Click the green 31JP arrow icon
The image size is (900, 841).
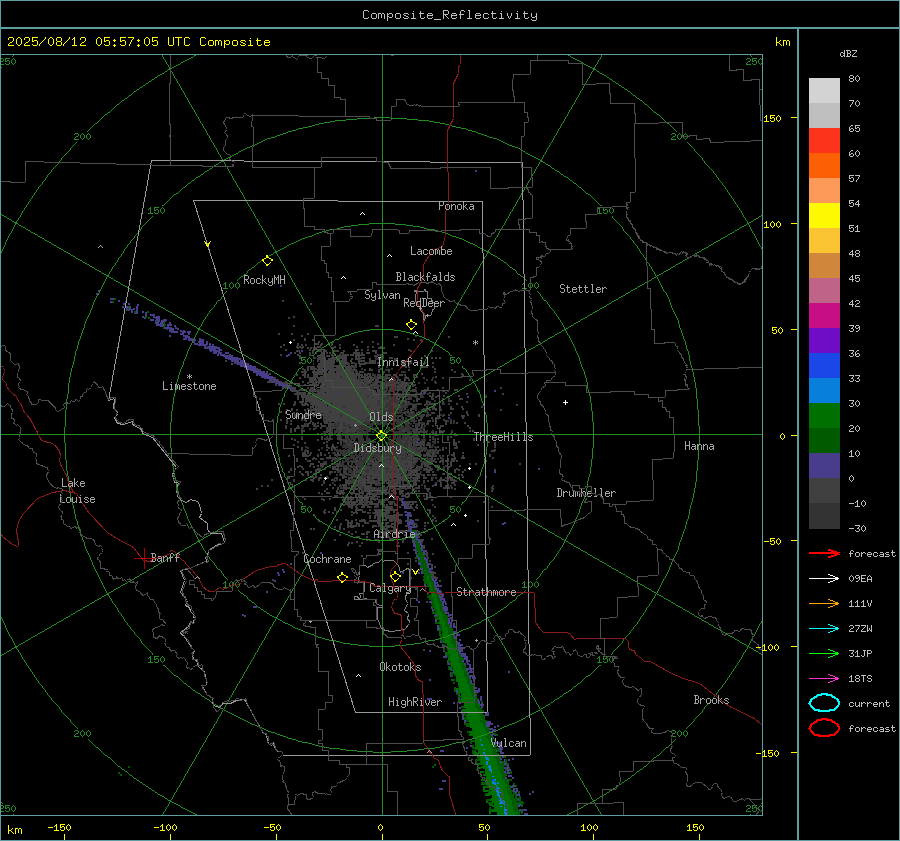tap(824, 653)
